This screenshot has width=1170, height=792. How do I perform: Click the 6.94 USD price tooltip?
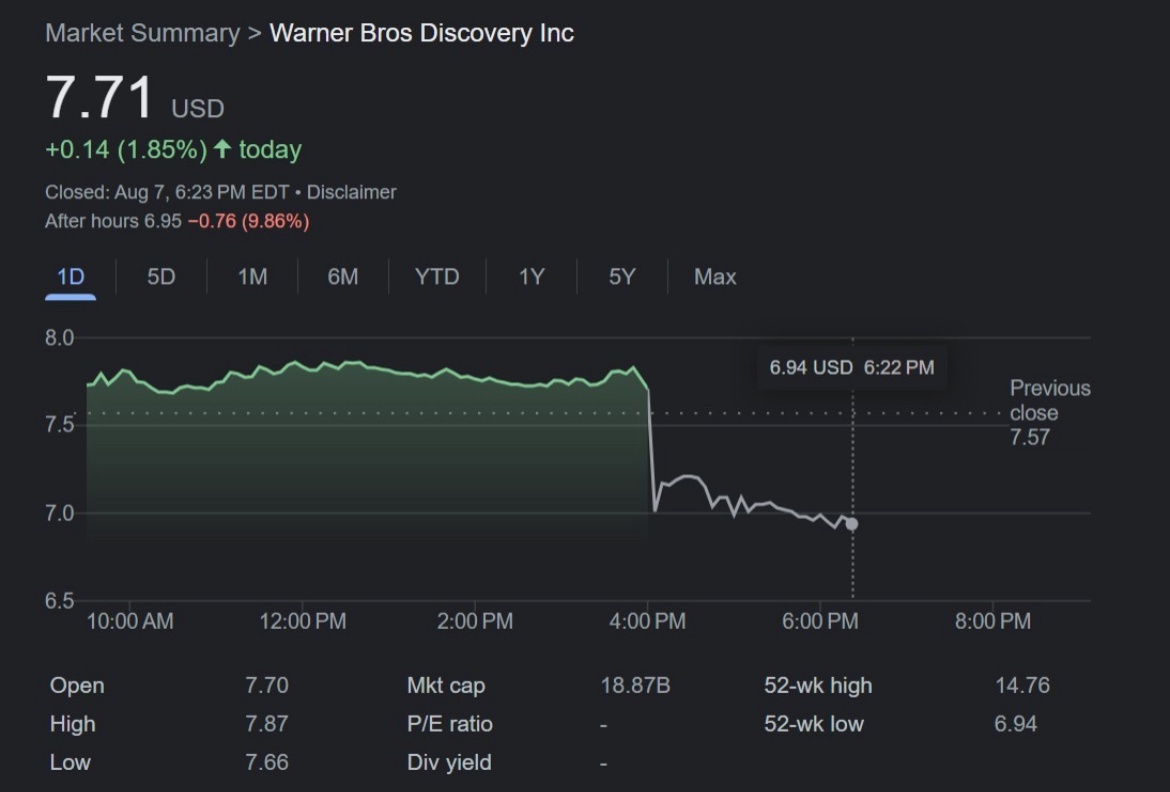[x=851, y=367]
